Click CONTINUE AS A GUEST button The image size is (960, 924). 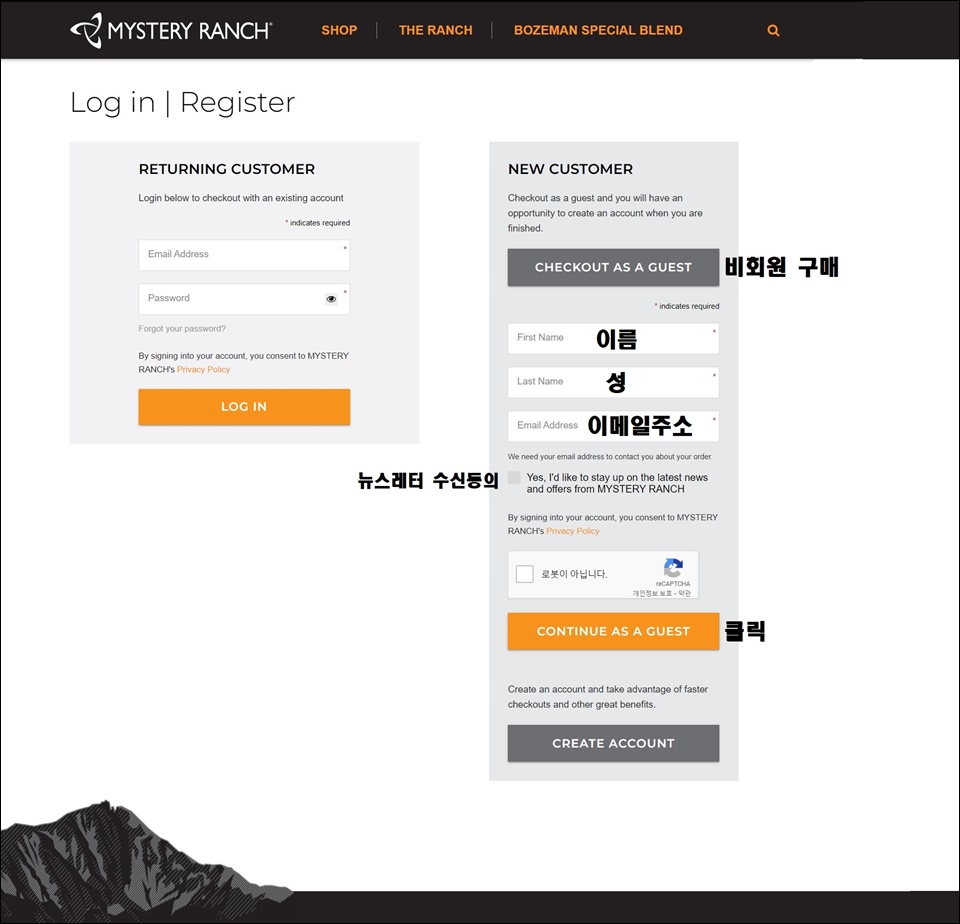(x=613, y=631)
